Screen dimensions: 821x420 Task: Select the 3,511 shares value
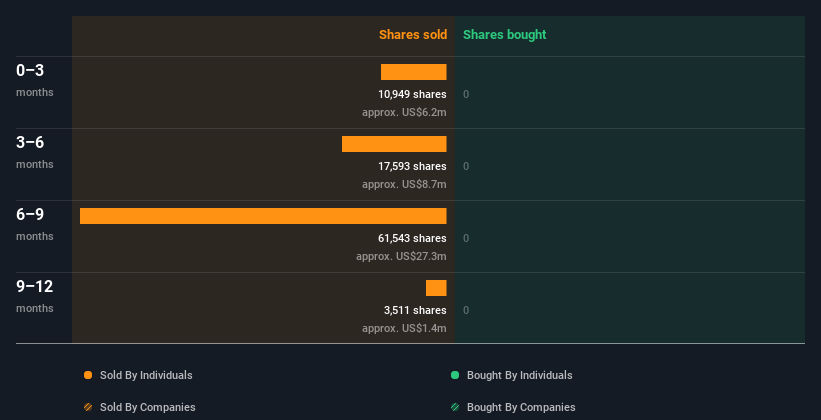[x=415, y=310]
